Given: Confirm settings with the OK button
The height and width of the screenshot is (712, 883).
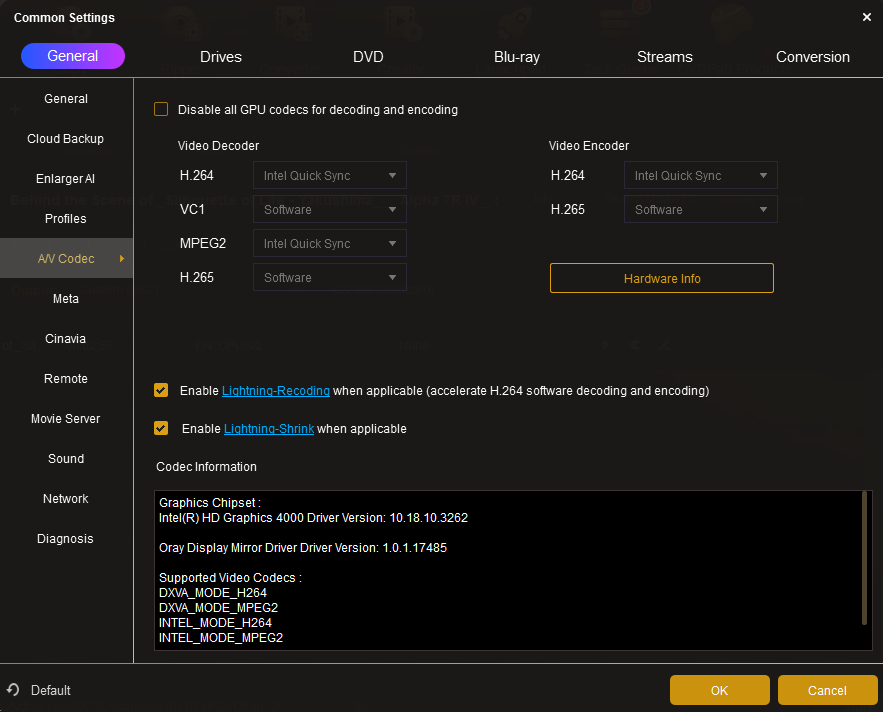Looking at the screenshot, I should click(x=719, y=690).
